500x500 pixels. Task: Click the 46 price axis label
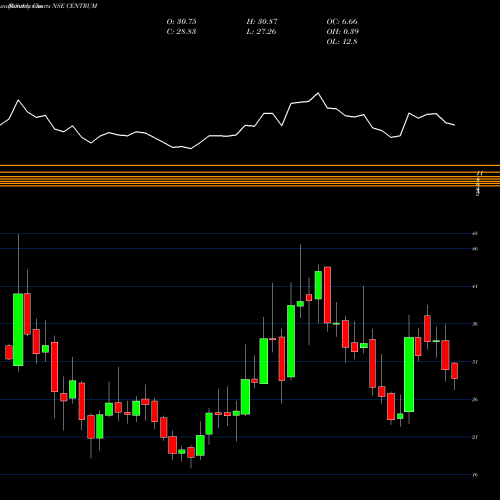(x=475, y=249)
